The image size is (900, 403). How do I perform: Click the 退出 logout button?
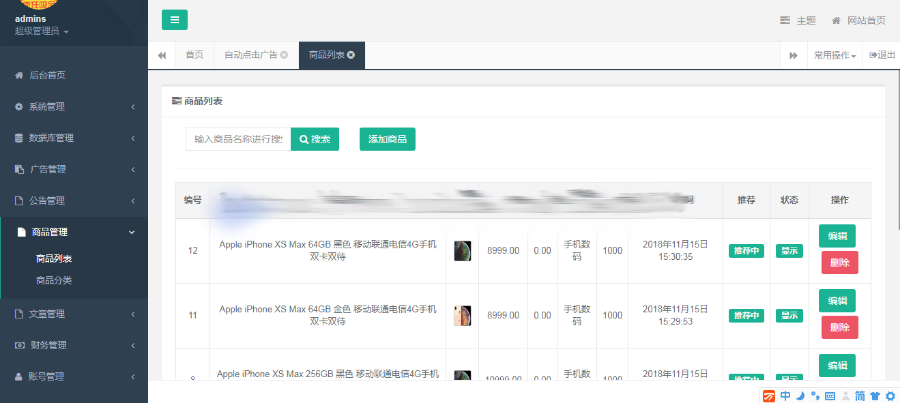[x=882, y=55]
